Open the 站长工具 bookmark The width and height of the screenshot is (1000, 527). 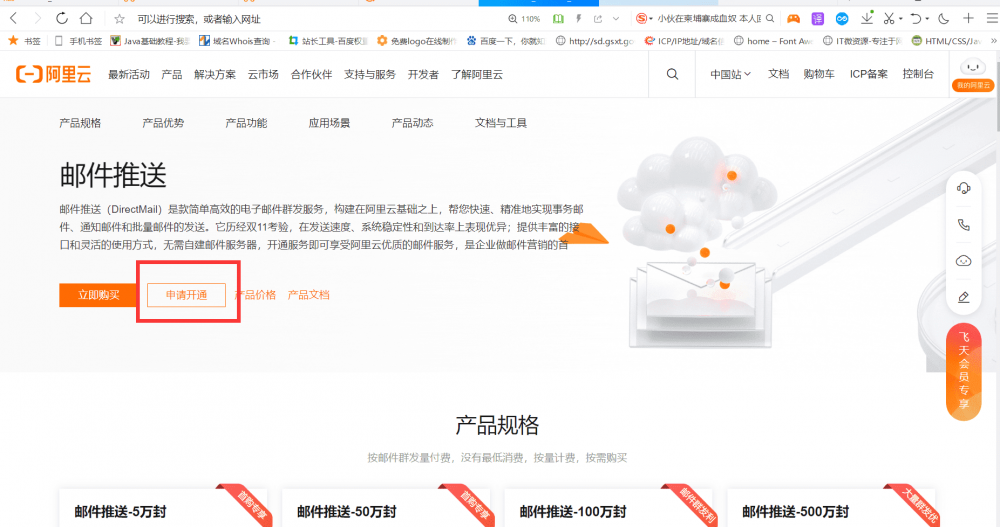click(x=328, y=41)
